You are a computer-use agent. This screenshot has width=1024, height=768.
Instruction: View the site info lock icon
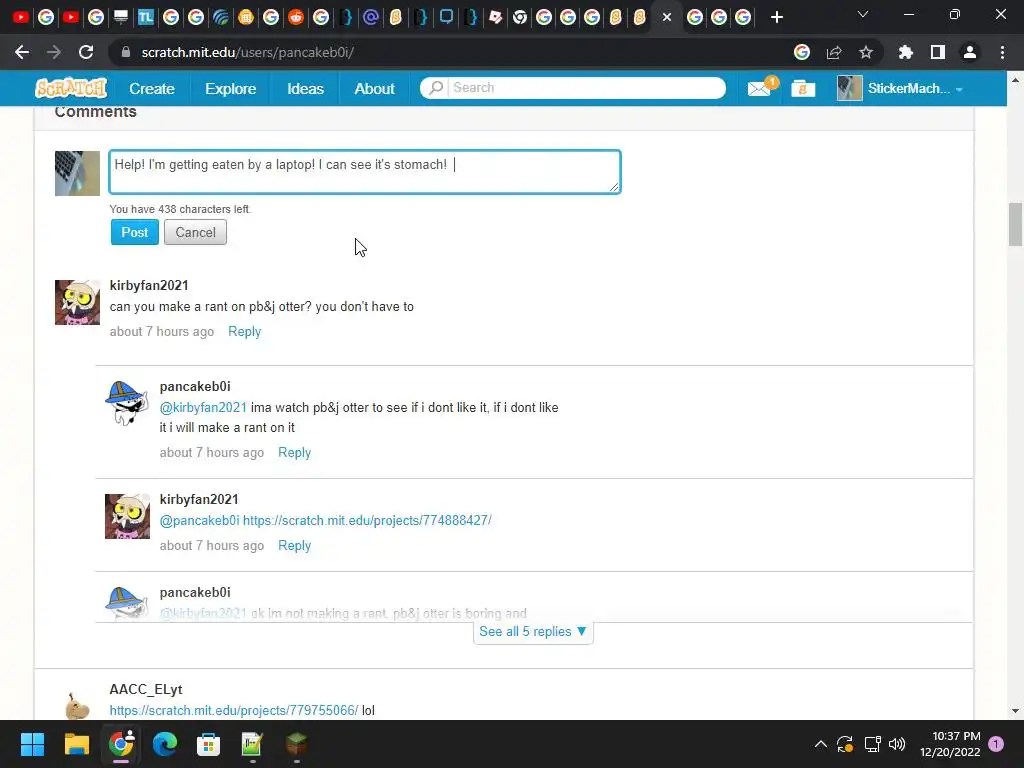click(x=125, y=52)
